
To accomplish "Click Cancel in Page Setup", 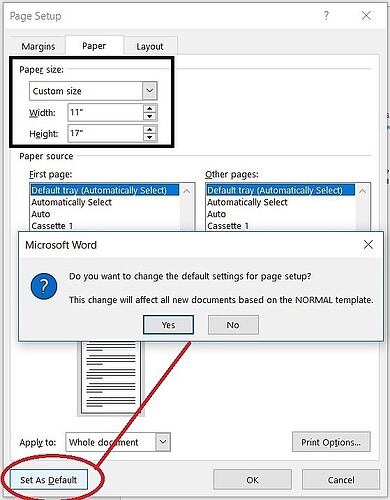I will [x=341, y=480].
